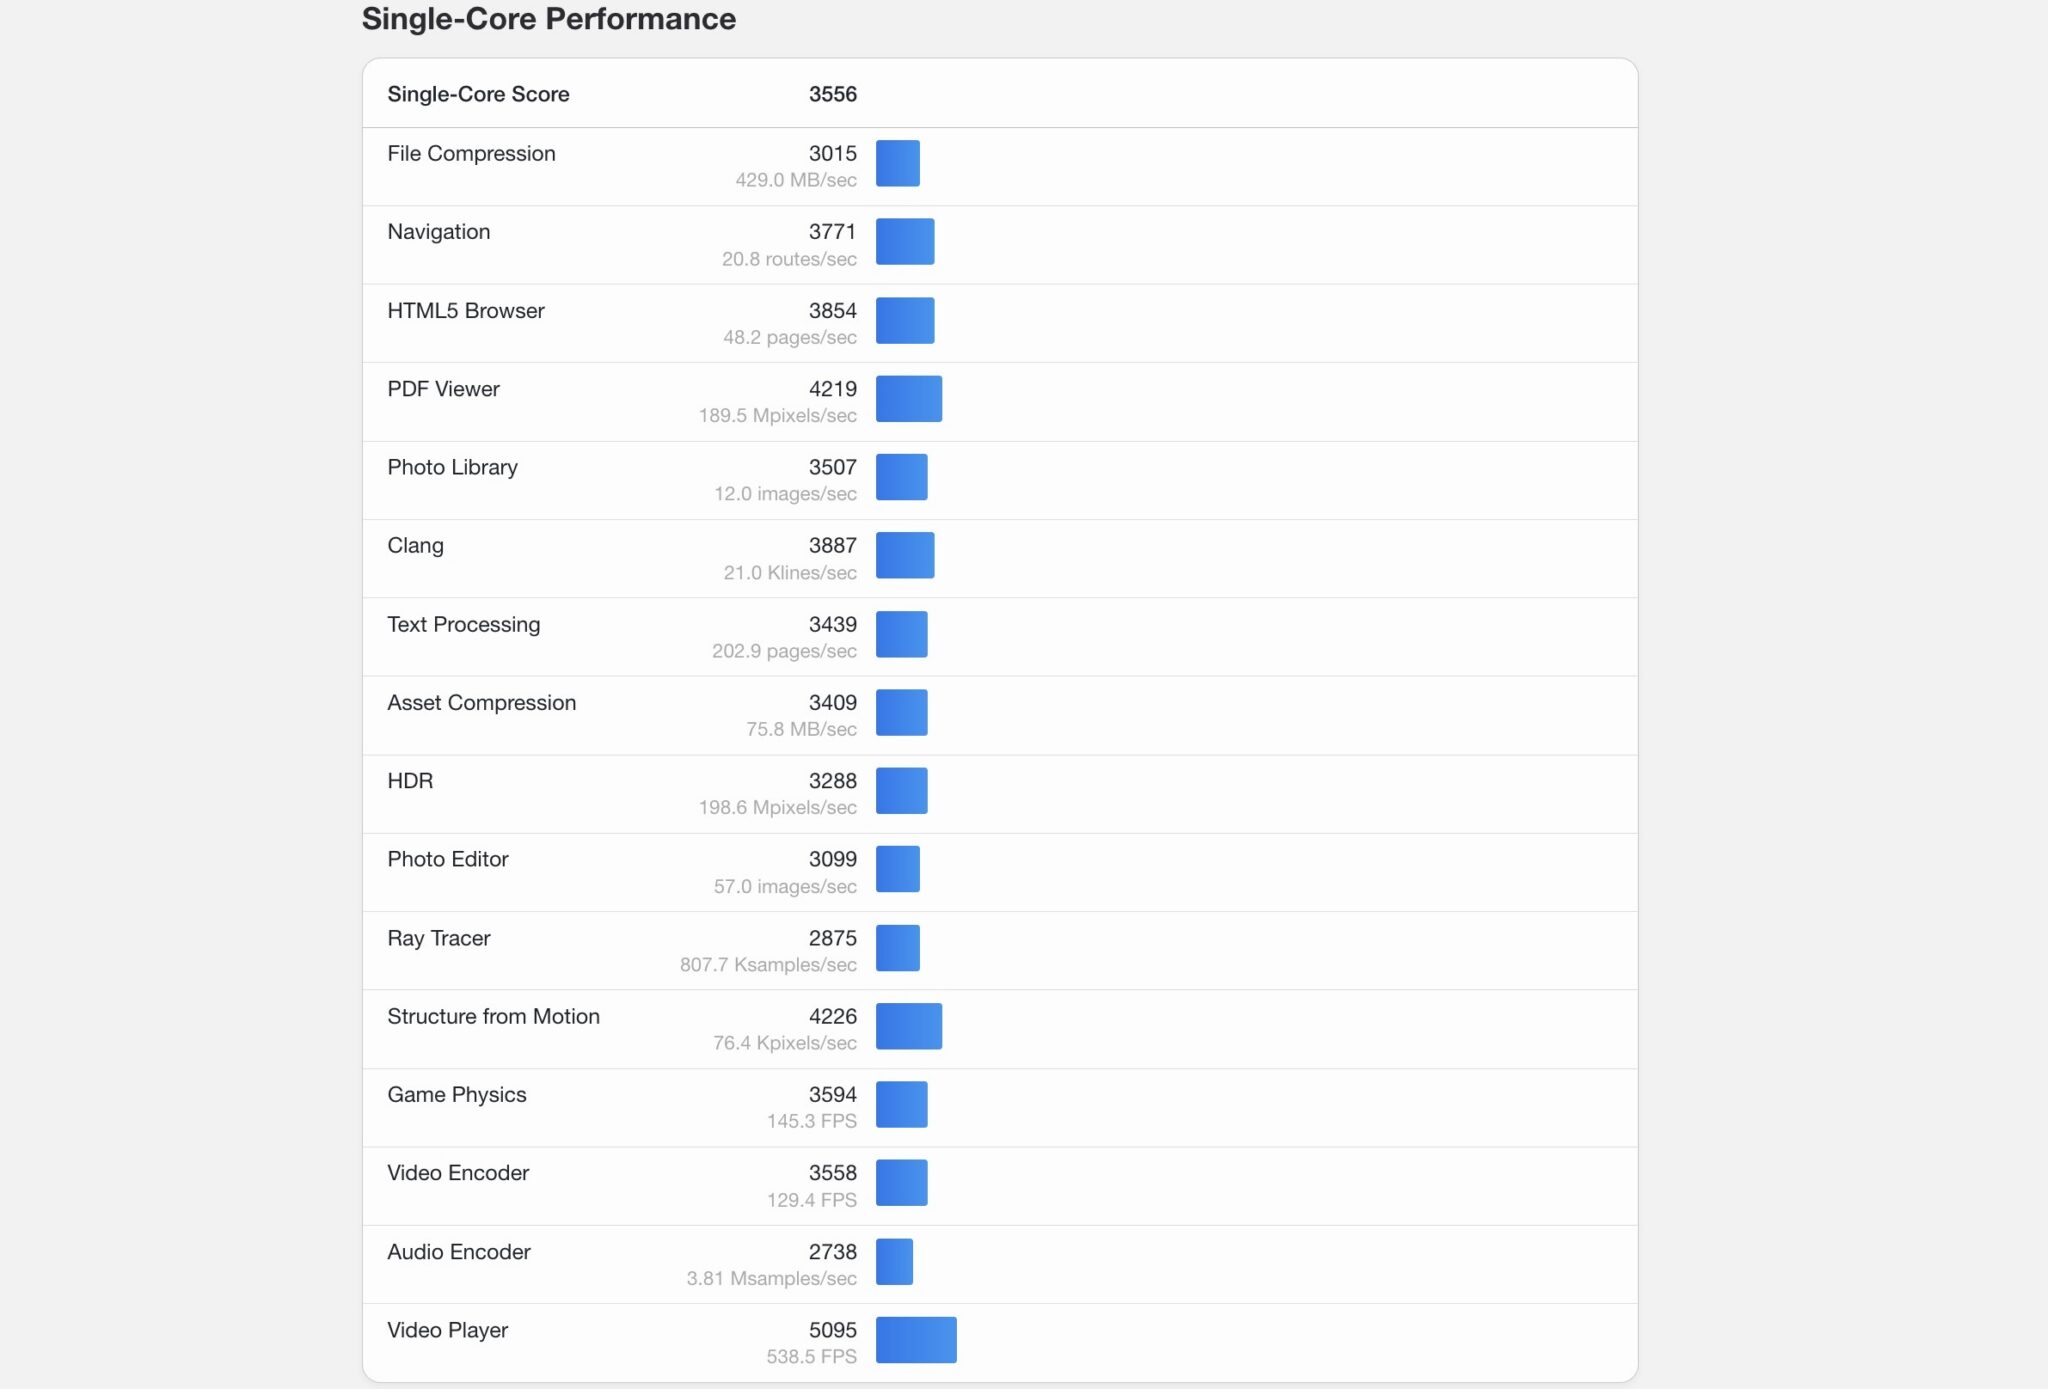The width and height of the screenshot is (2048, 1389).
Task: Click the HTML5 Browser label
Action: tap(465, 311)
